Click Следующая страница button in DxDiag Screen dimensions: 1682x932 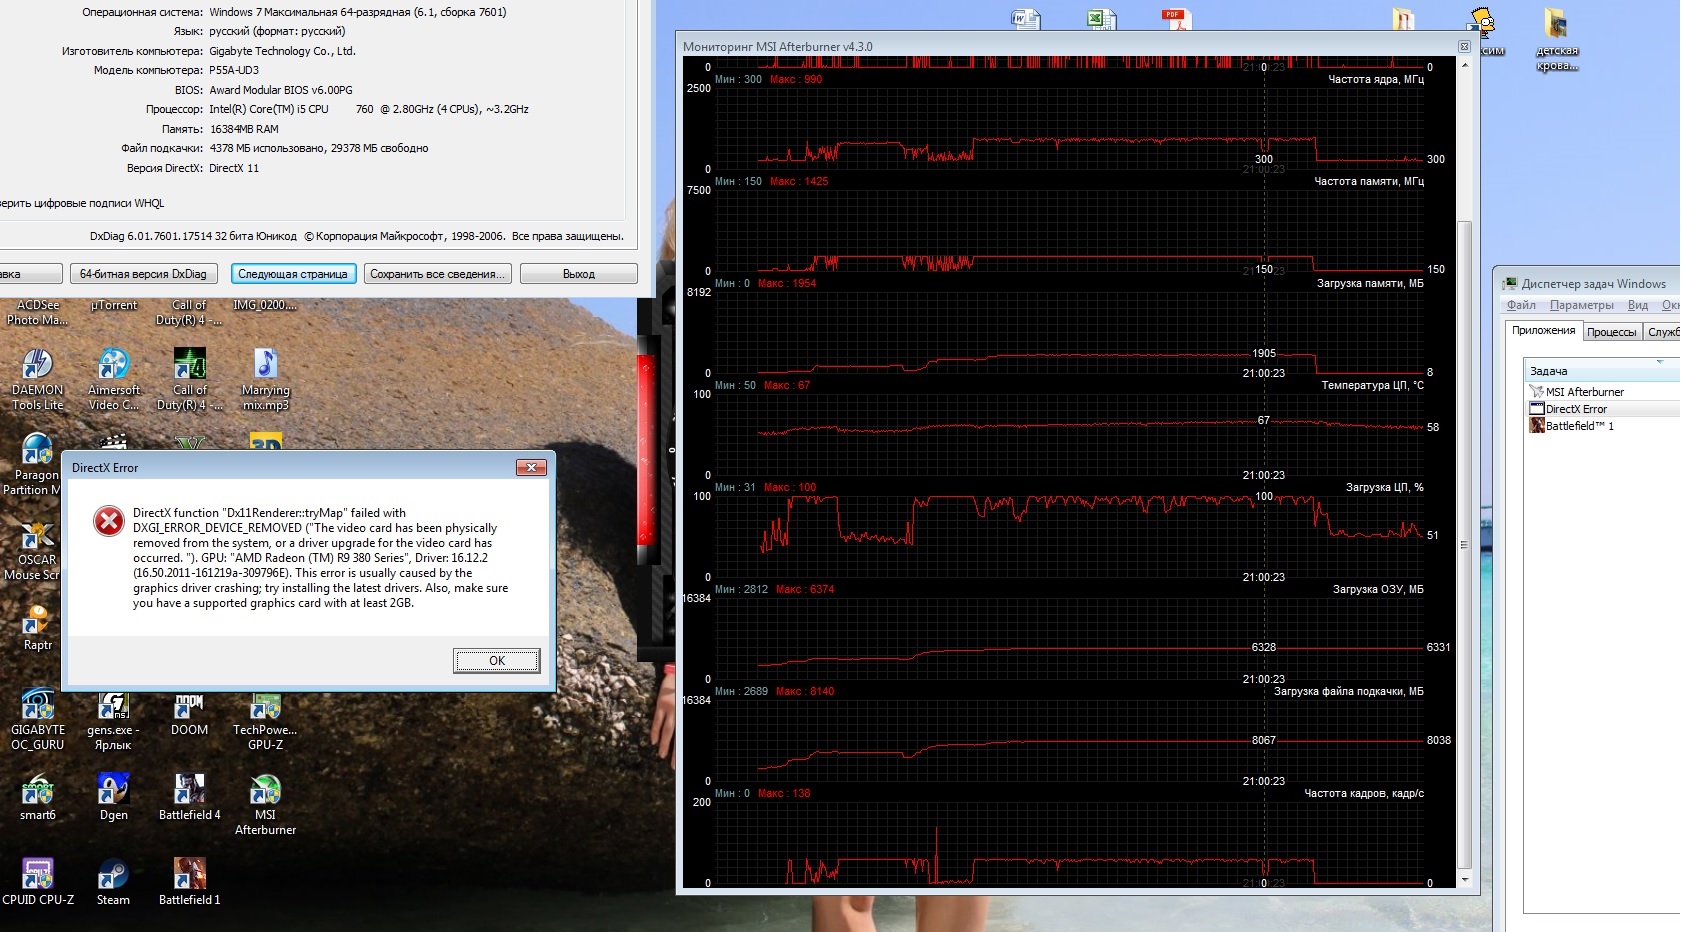coord(293,274)
